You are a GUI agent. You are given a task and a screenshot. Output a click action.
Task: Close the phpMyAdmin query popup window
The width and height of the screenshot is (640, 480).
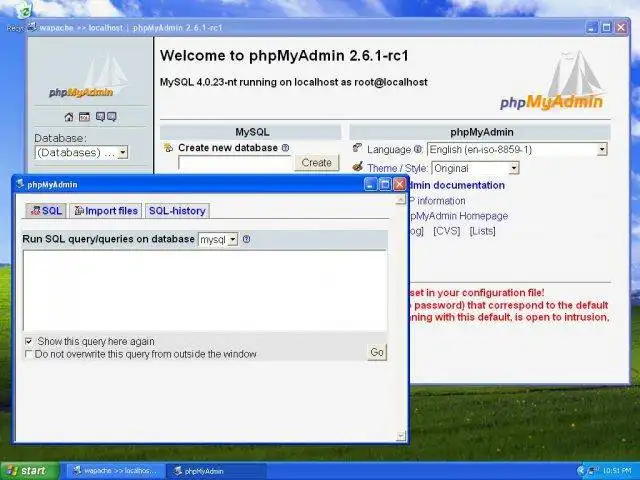[x=400, y=184]
